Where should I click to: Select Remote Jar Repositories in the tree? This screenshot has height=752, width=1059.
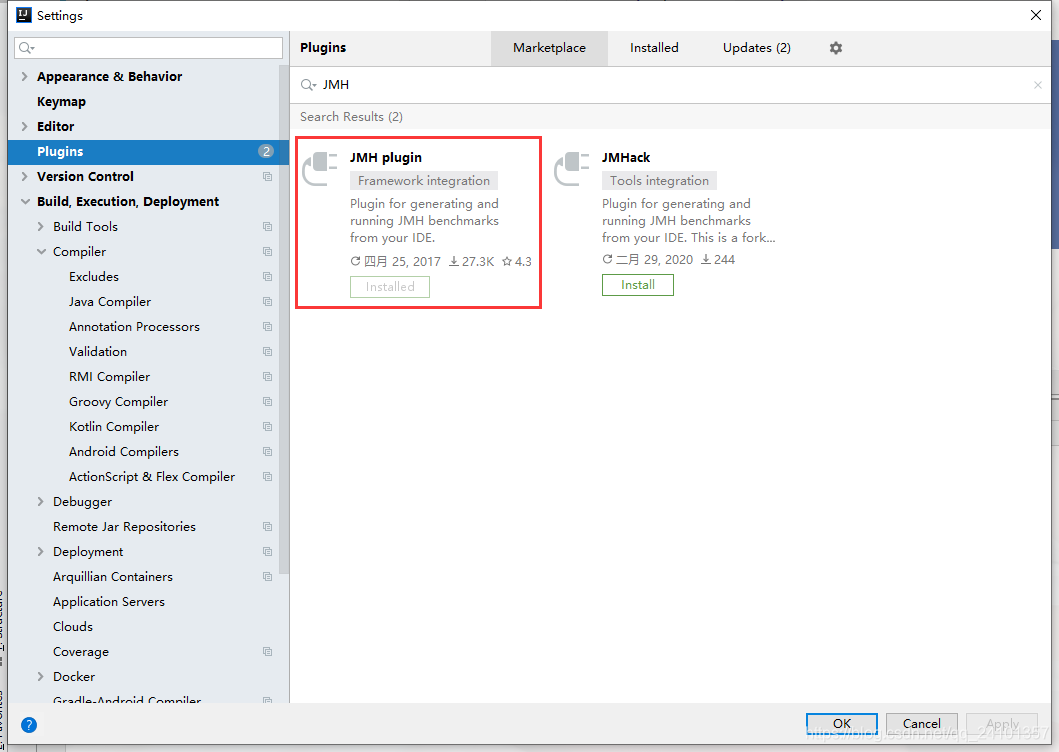tap(124, 526)
